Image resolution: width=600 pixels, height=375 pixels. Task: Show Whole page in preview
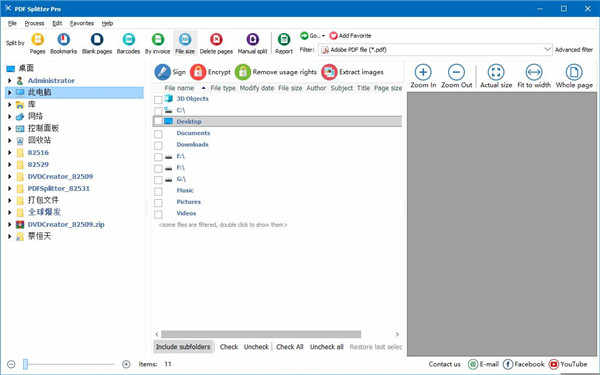574,72
